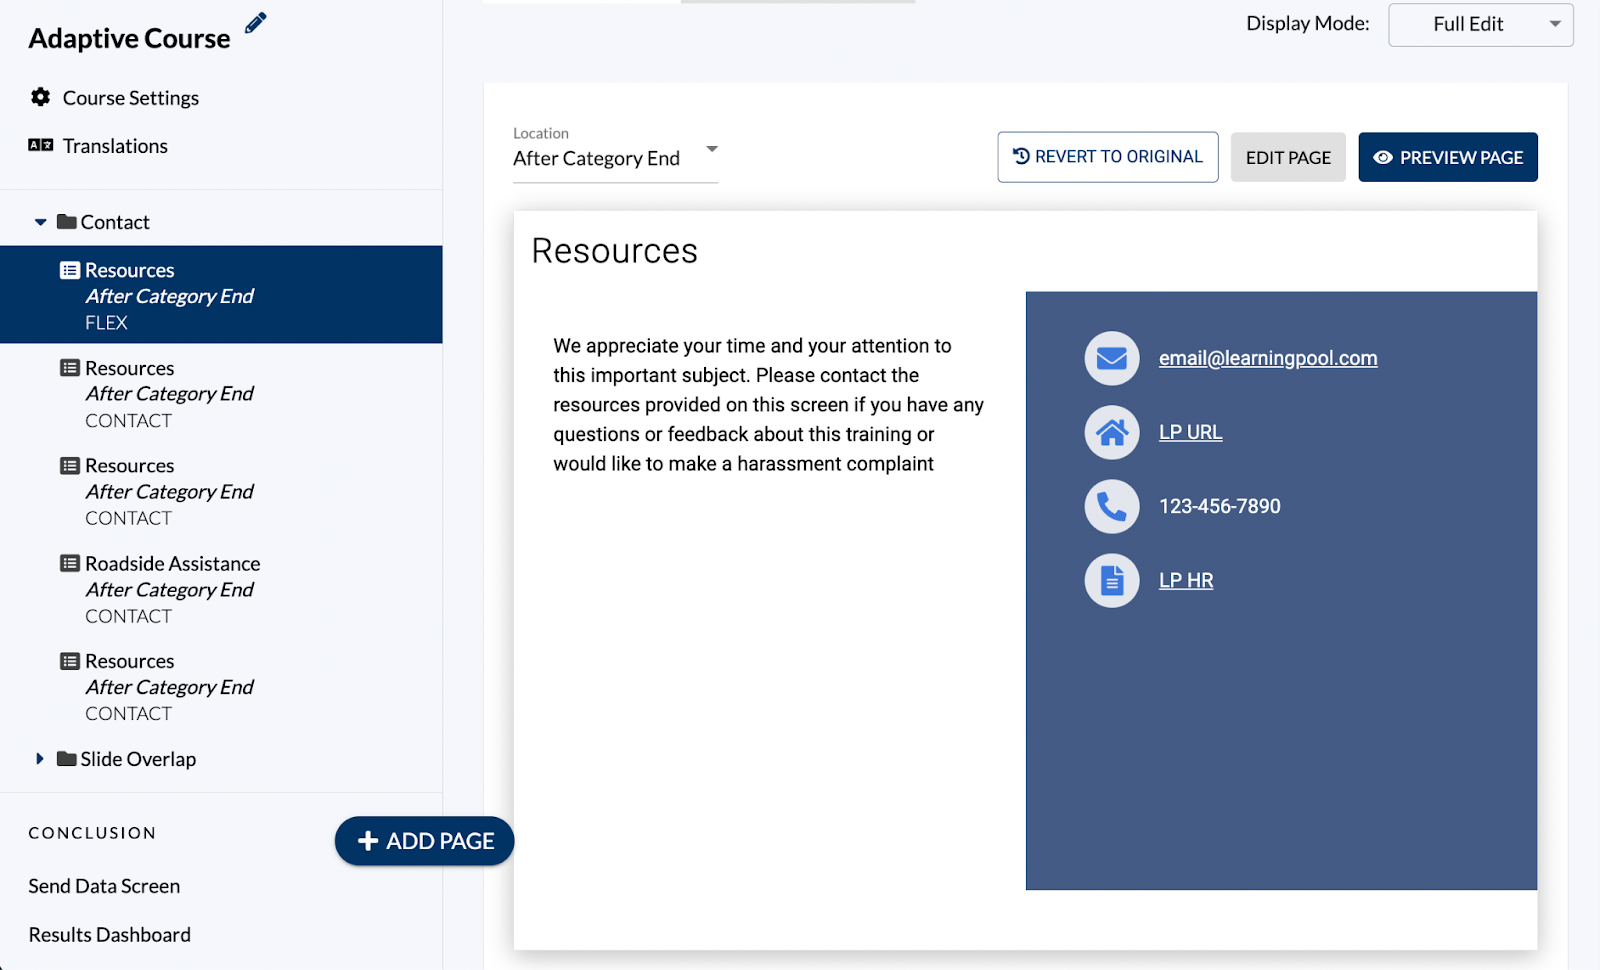Open the Location After Category End dropdown
Image resolution: width=1600 pixels, height=970 pixels.
615,158
